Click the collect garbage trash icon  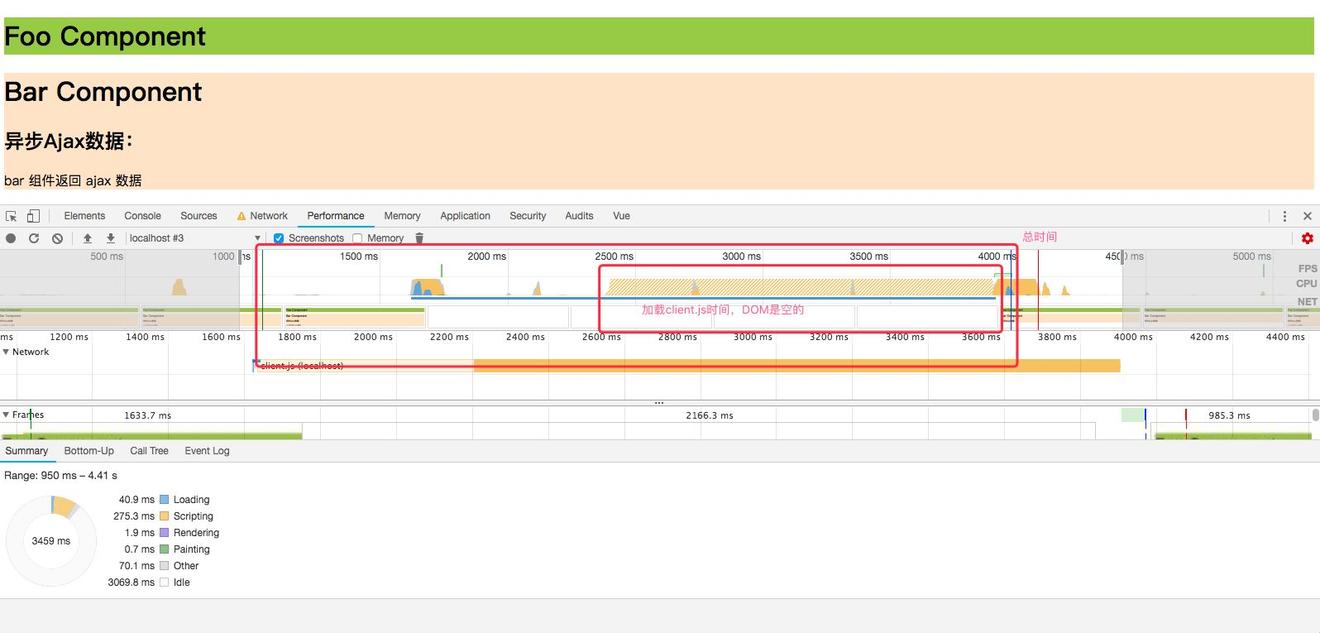tap(419, 238)
